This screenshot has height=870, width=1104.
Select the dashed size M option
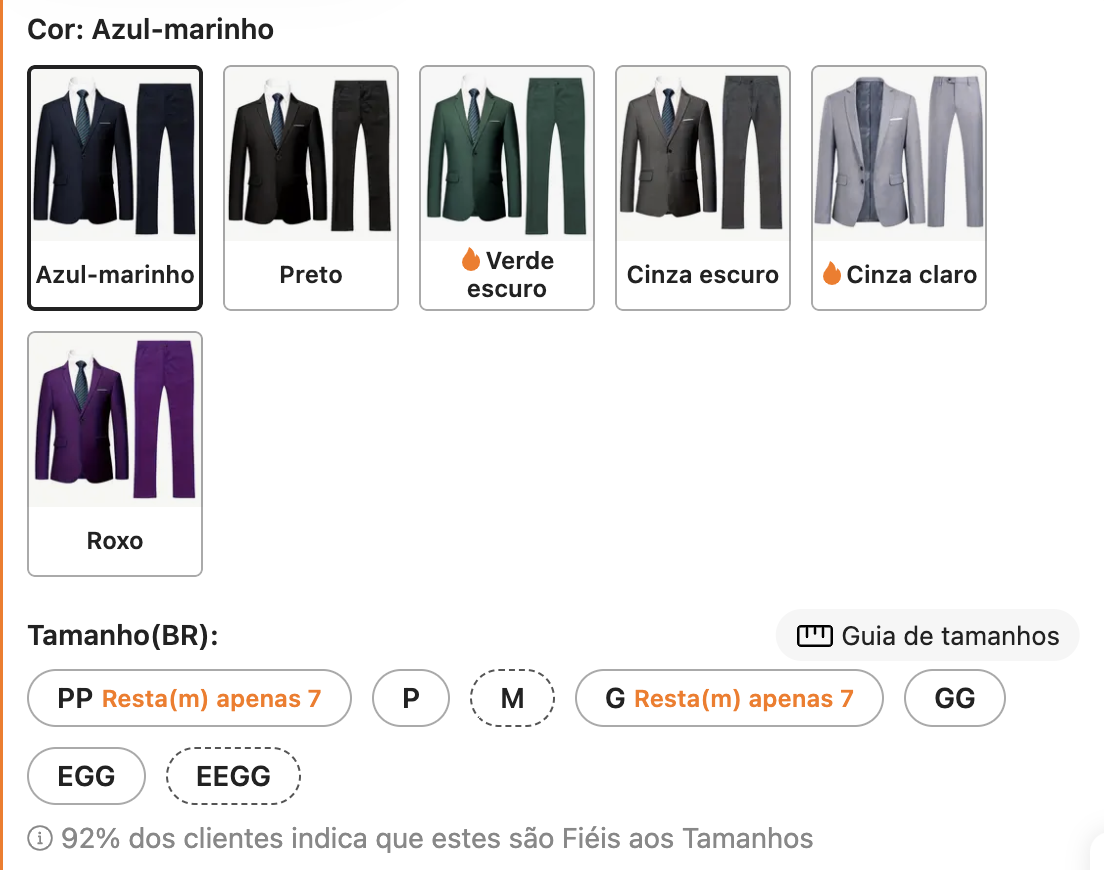(x=512, y=698)
